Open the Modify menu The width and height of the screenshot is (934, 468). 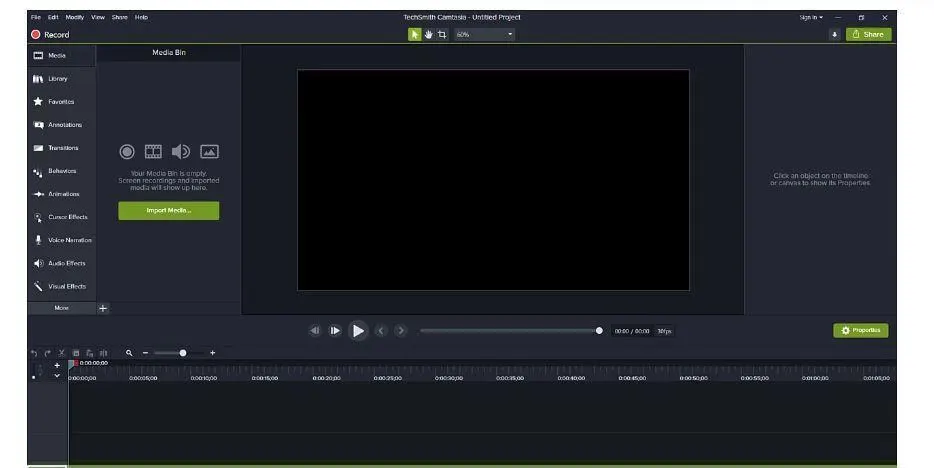tap(74, 17)
